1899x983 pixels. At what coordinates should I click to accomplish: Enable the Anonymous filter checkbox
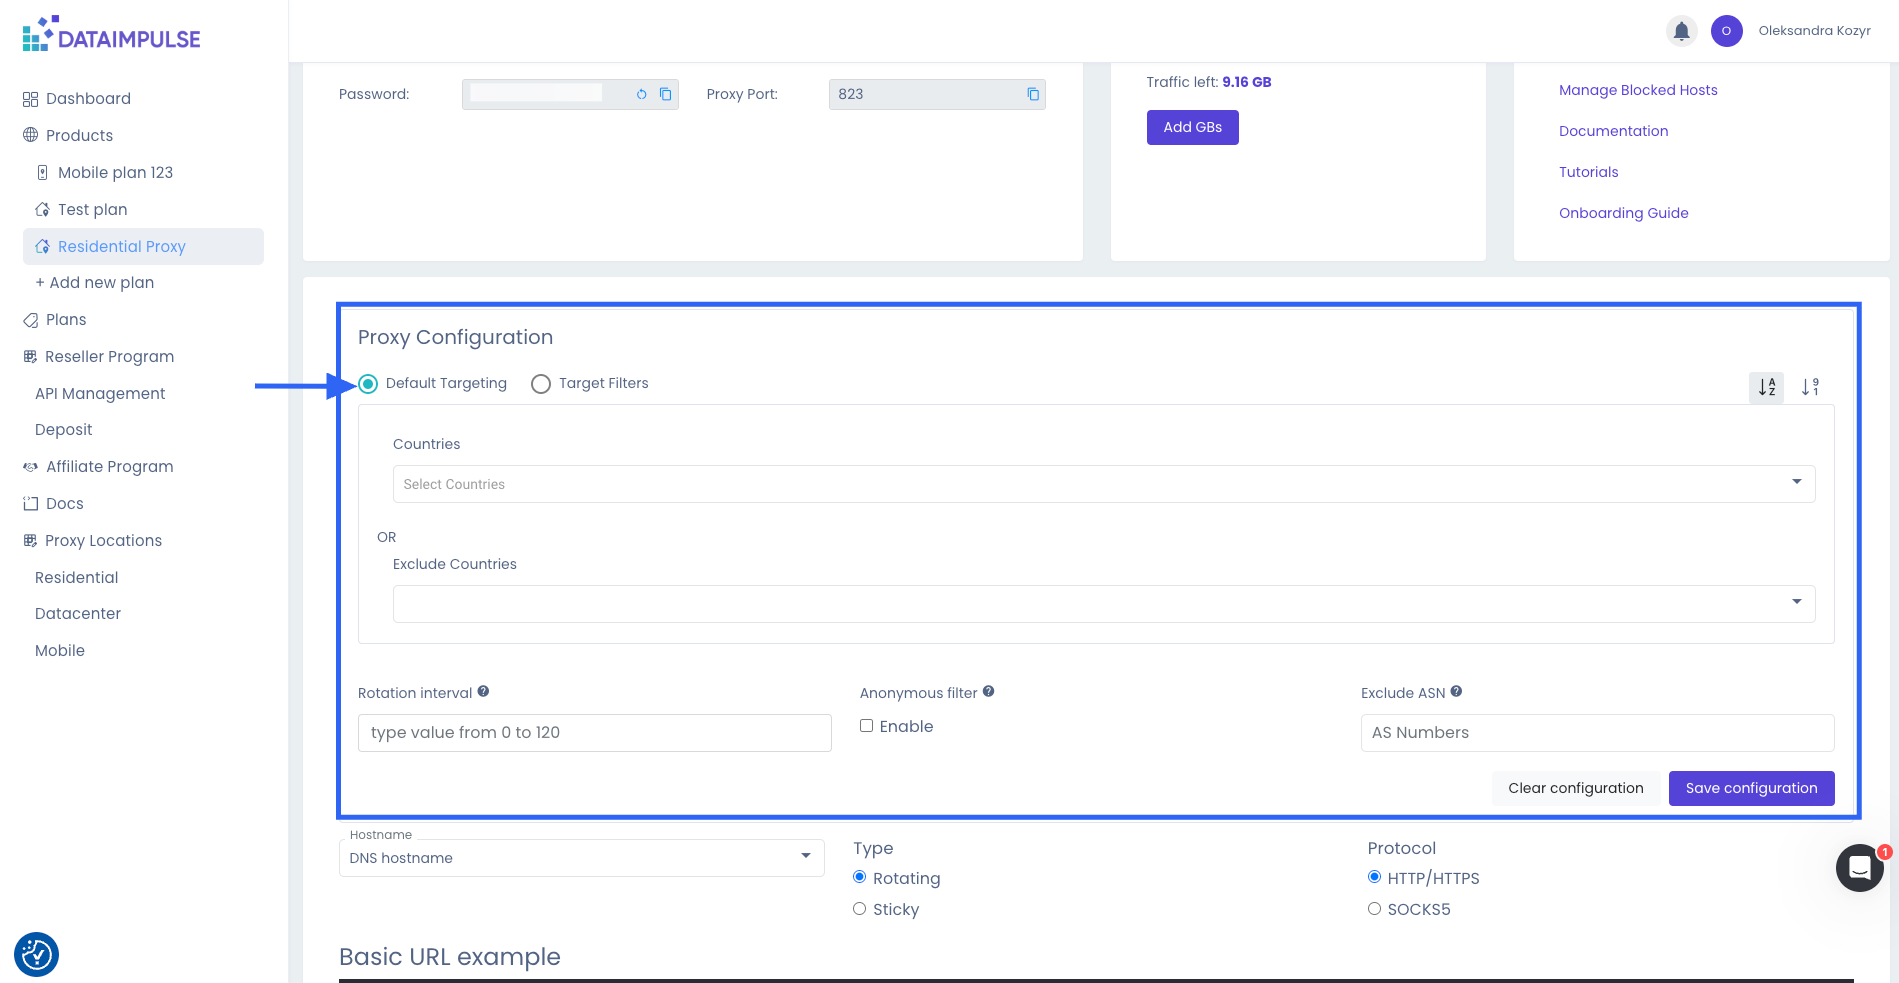coord(866,726)
